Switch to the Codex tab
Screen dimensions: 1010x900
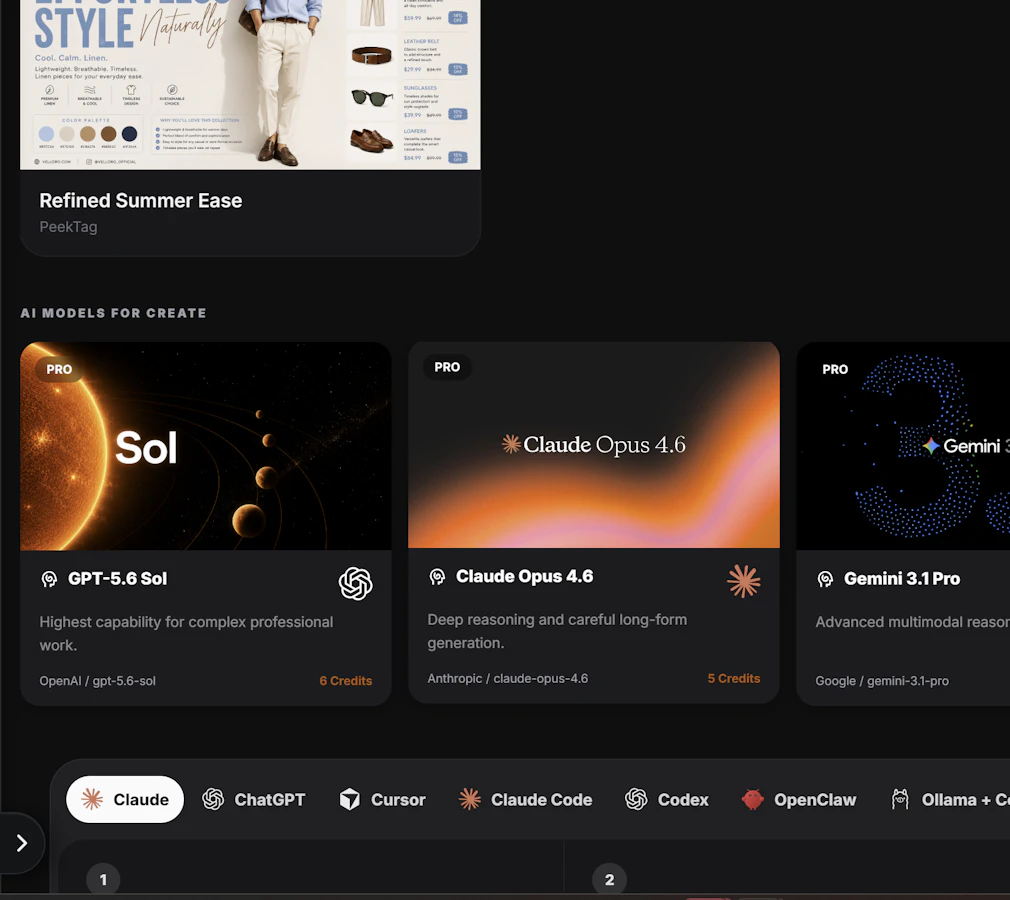click(667, 799)
